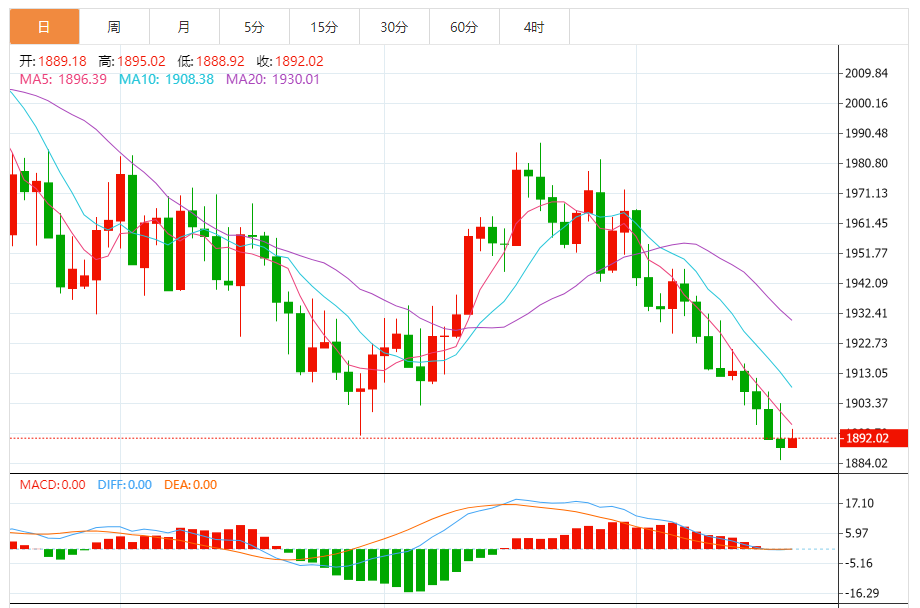The width and height of the screenshot is (920, 608).
Task: Click the lowest green MACD histogram bar
Action: pyautogui.click(x=409, y=570)
